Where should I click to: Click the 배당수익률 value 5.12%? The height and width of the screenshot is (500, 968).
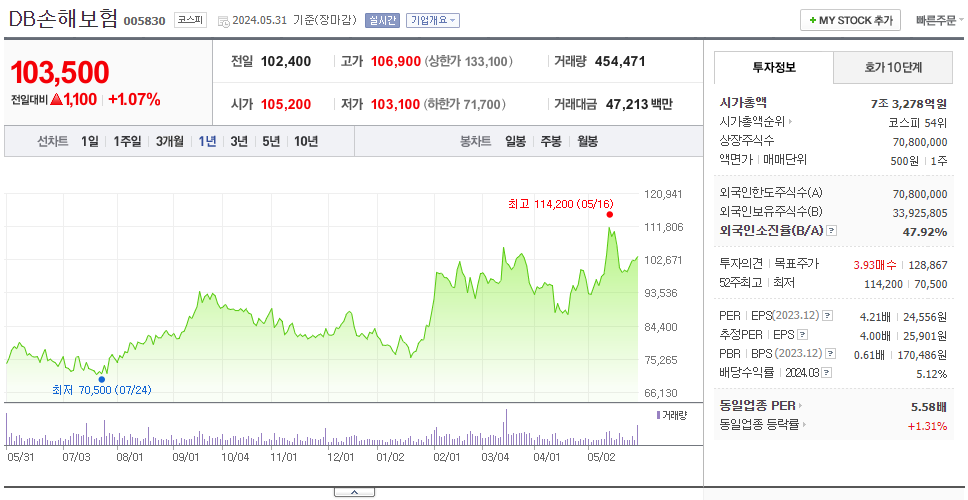(932, 374)
